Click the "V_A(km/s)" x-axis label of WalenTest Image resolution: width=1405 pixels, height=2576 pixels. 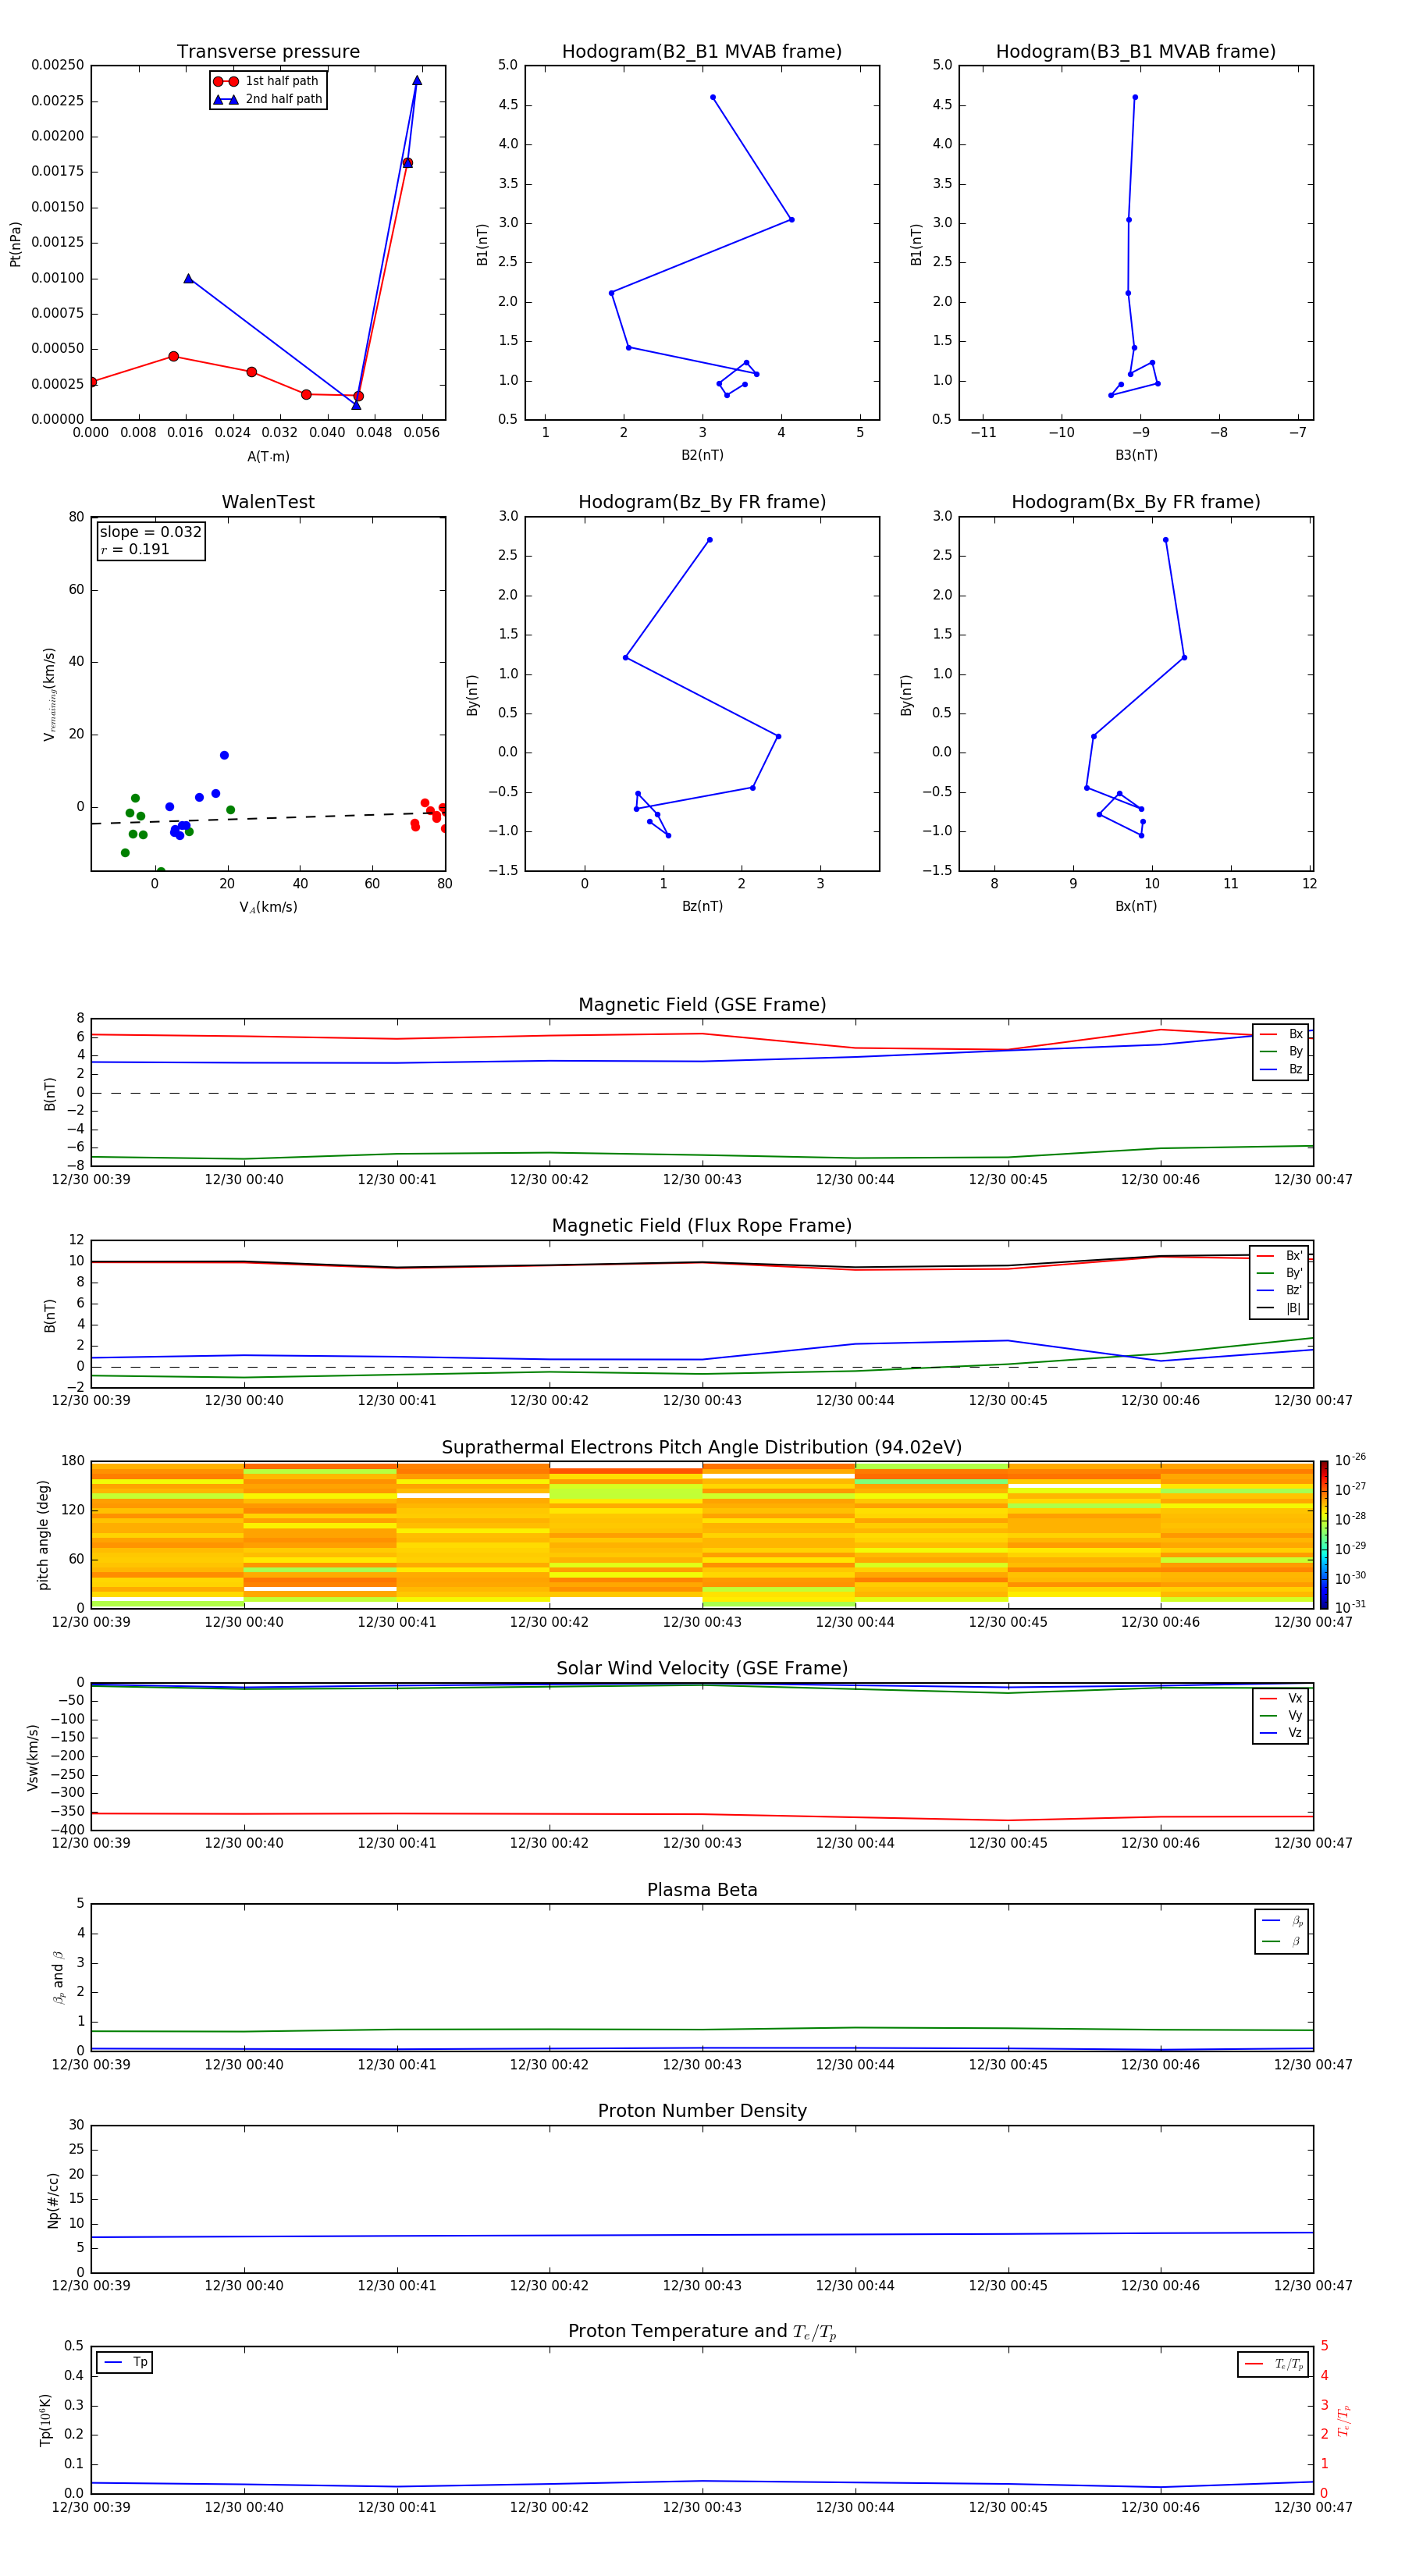point(268,907)
